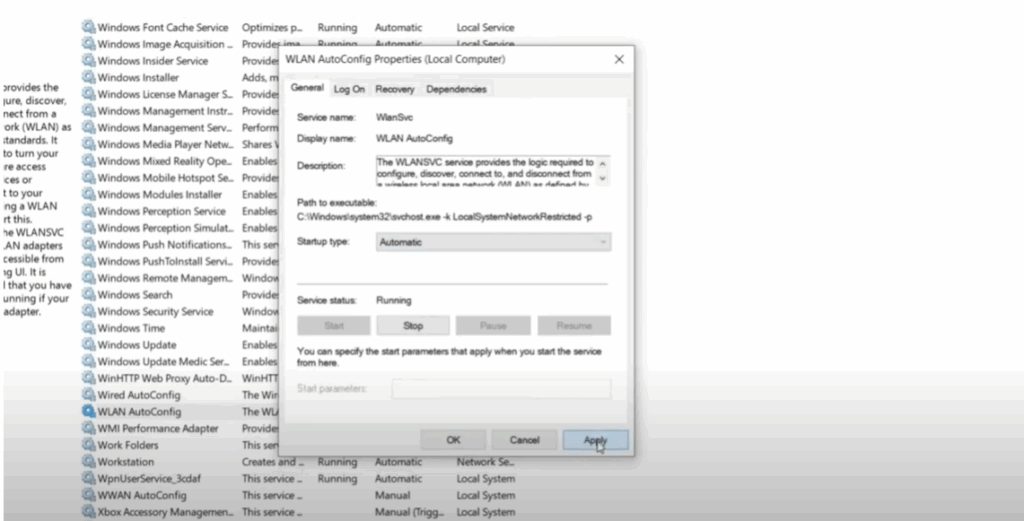Click the Pause button

pos(493,325)
